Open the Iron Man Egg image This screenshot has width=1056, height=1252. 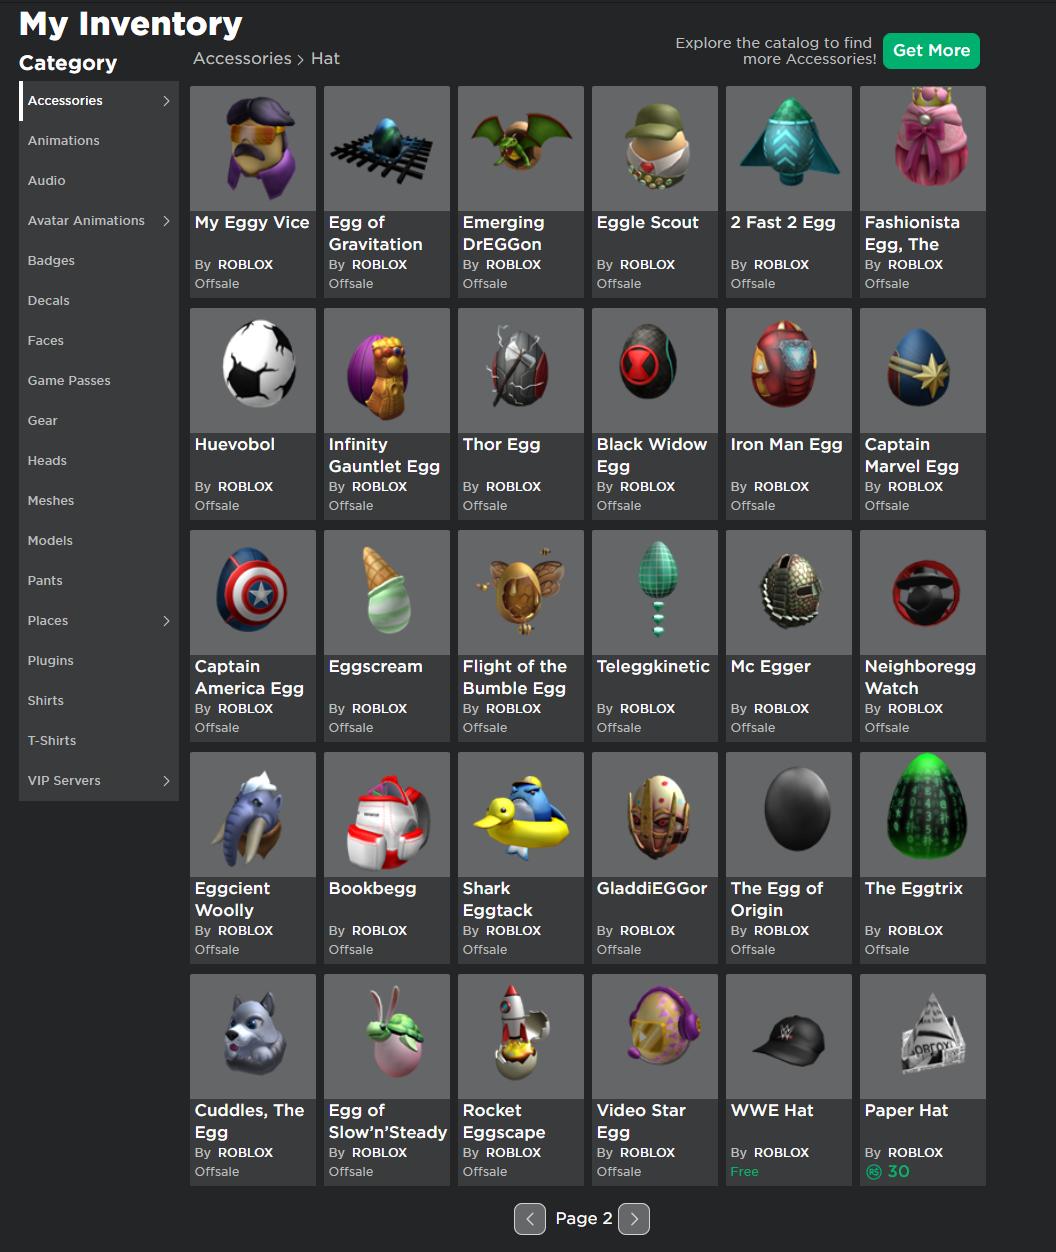coord(789,370)
